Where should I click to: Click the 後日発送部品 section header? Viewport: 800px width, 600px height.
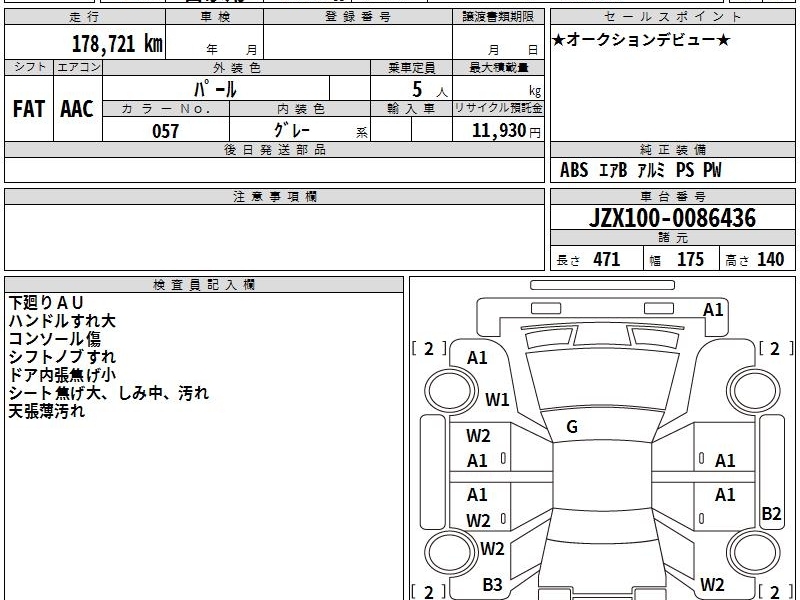(274, 149)
